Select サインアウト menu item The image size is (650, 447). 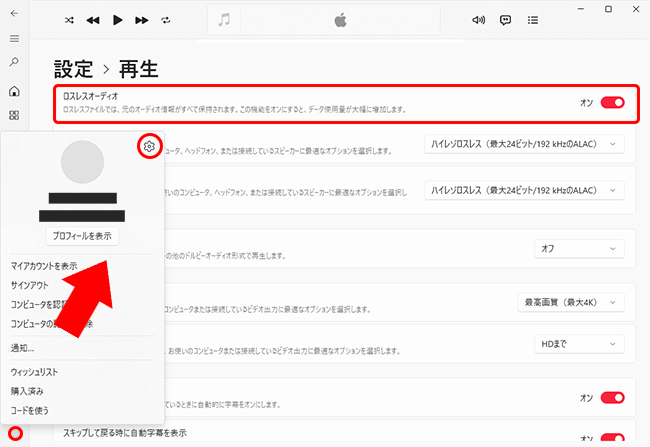tap(29, 285)
